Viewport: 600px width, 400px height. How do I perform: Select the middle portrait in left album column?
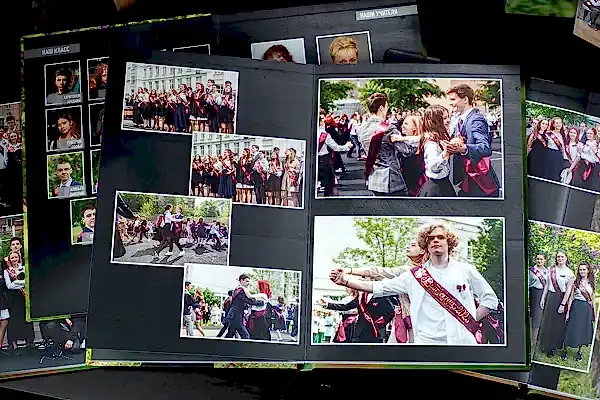[x=65, y=128]
